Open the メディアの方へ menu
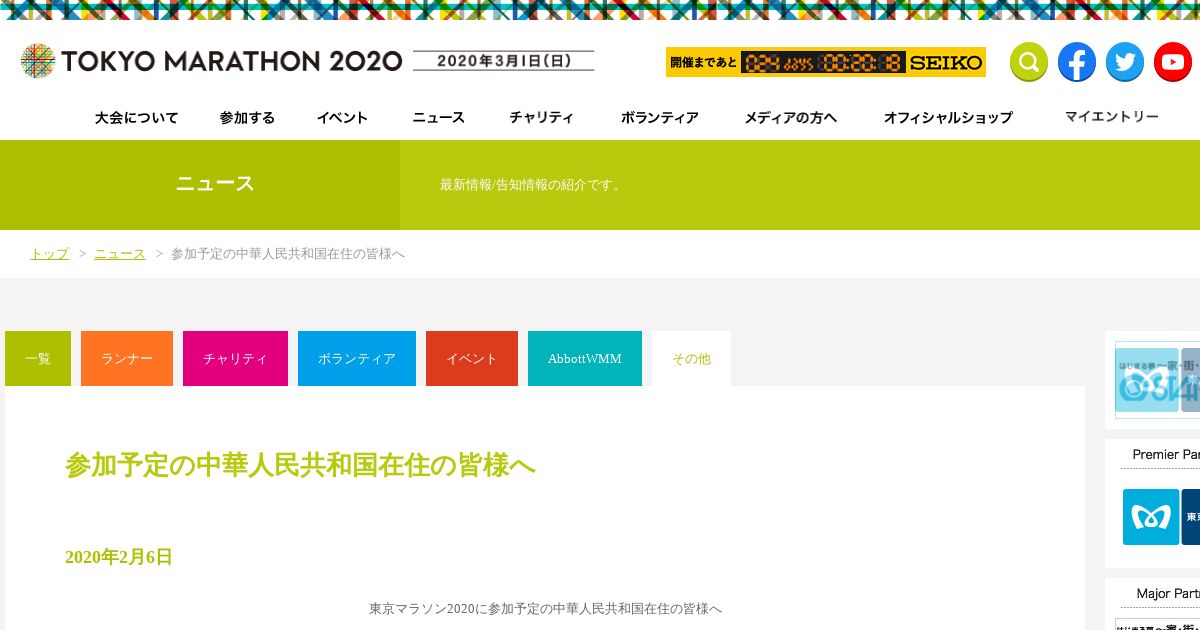This screenshot has height=630, width=1200. coord(790,117)
